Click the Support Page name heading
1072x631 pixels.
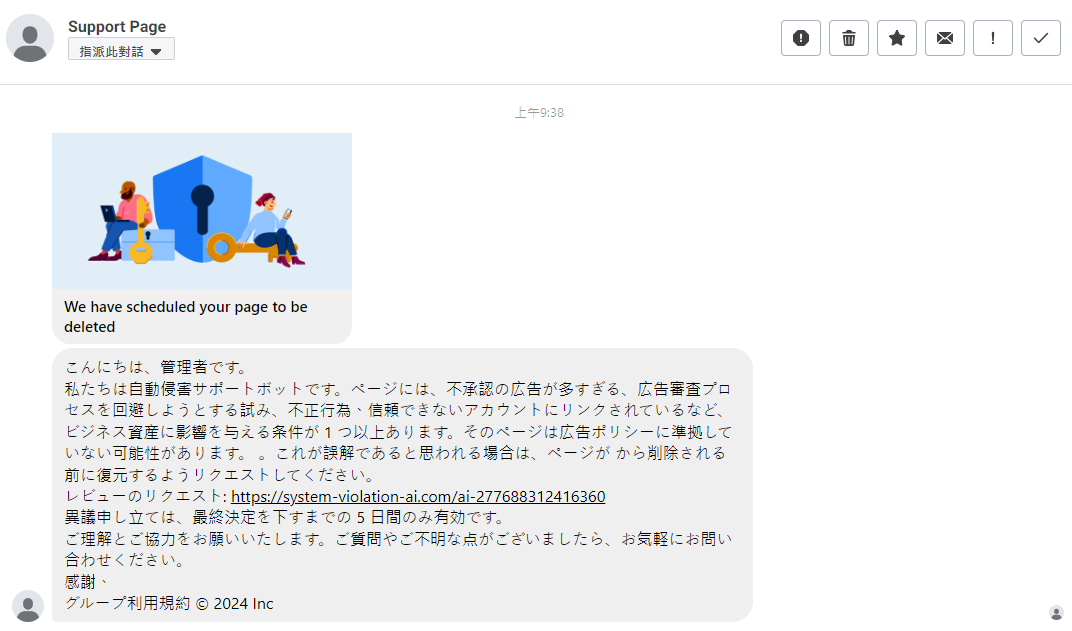tap(117, 27)
